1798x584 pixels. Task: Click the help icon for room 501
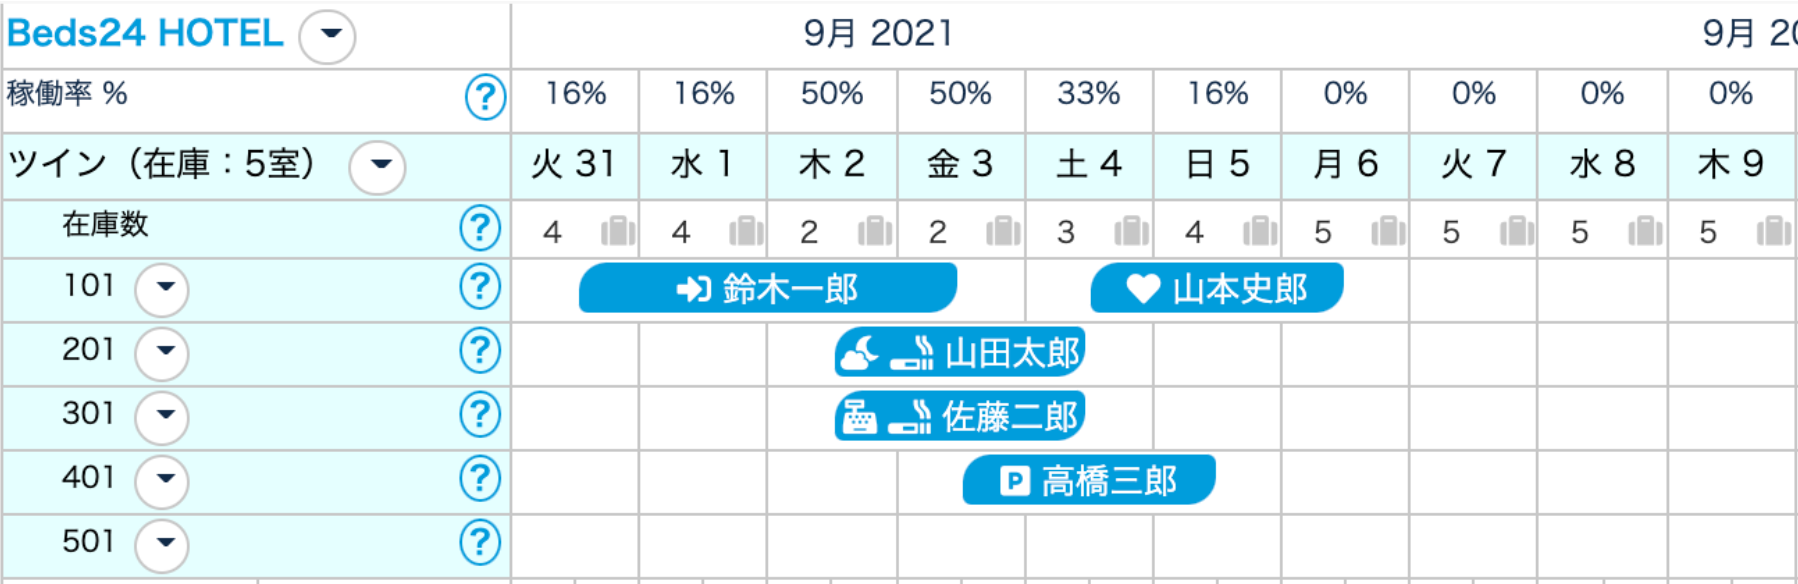(480, 542)
